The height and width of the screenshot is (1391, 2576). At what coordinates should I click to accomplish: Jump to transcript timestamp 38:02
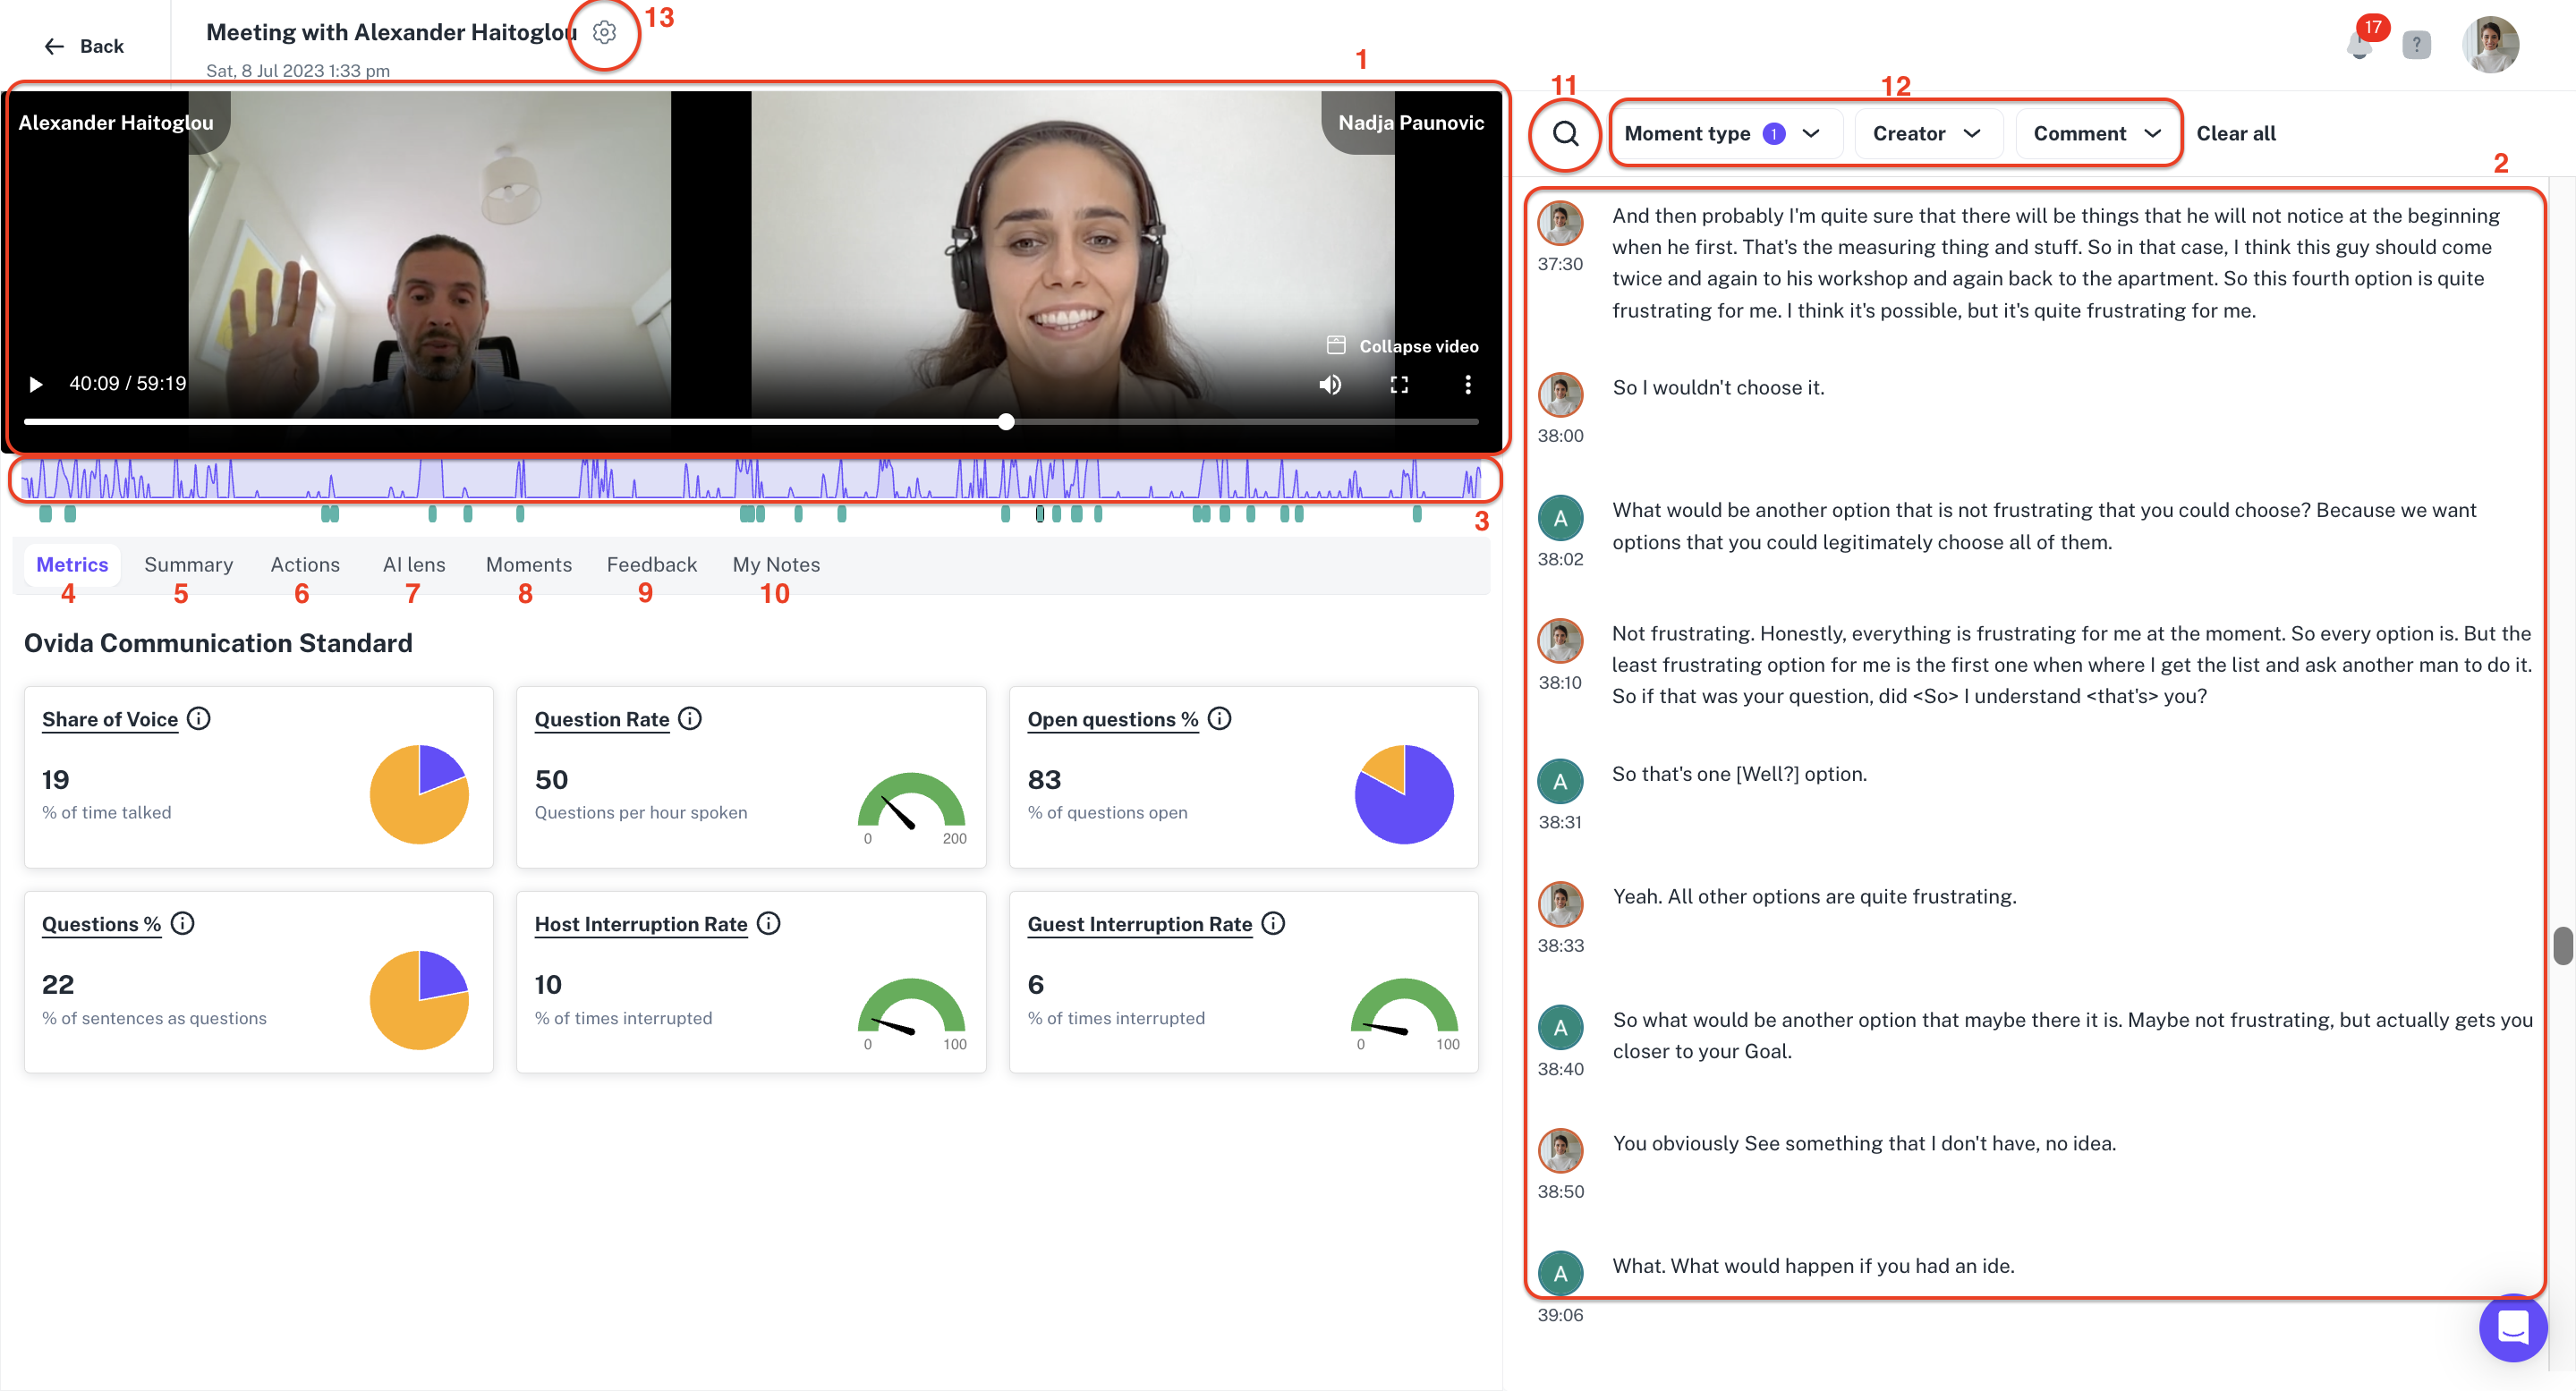pos(1560,559)
